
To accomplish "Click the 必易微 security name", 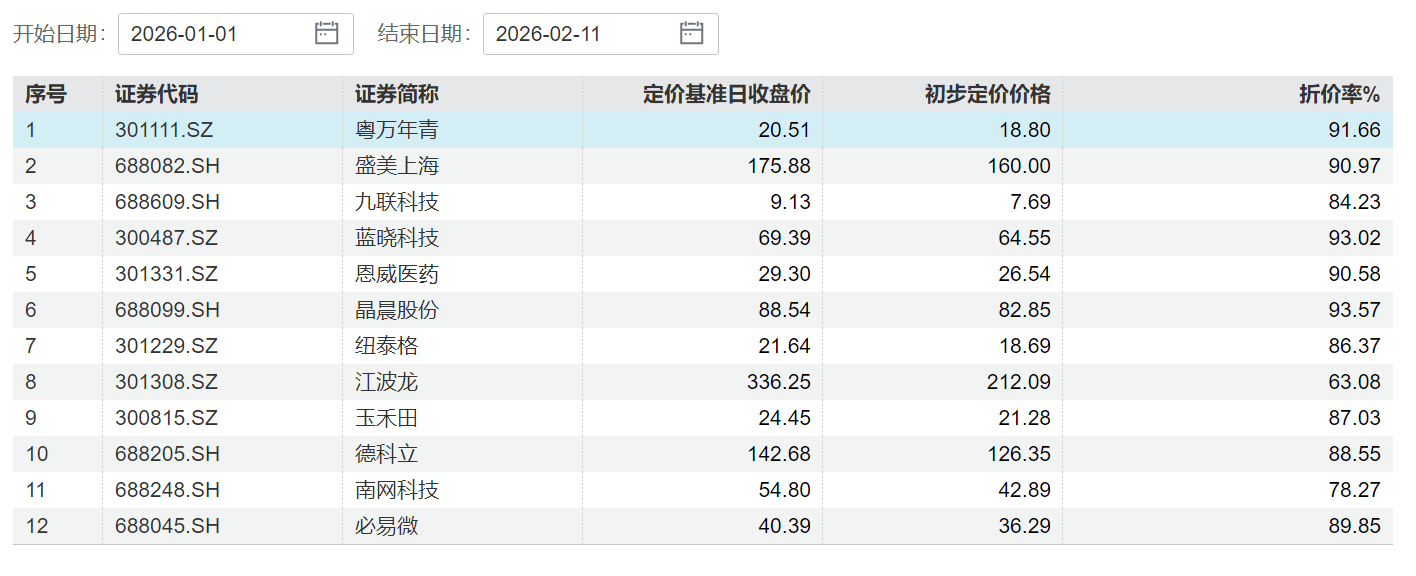I will (x=387, y=526).
